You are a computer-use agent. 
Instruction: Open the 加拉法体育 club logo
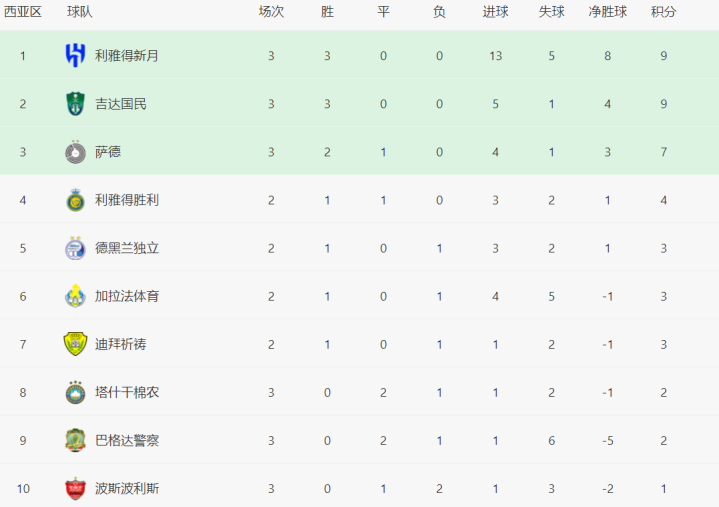pyautogui.click(x=75, y=296)
